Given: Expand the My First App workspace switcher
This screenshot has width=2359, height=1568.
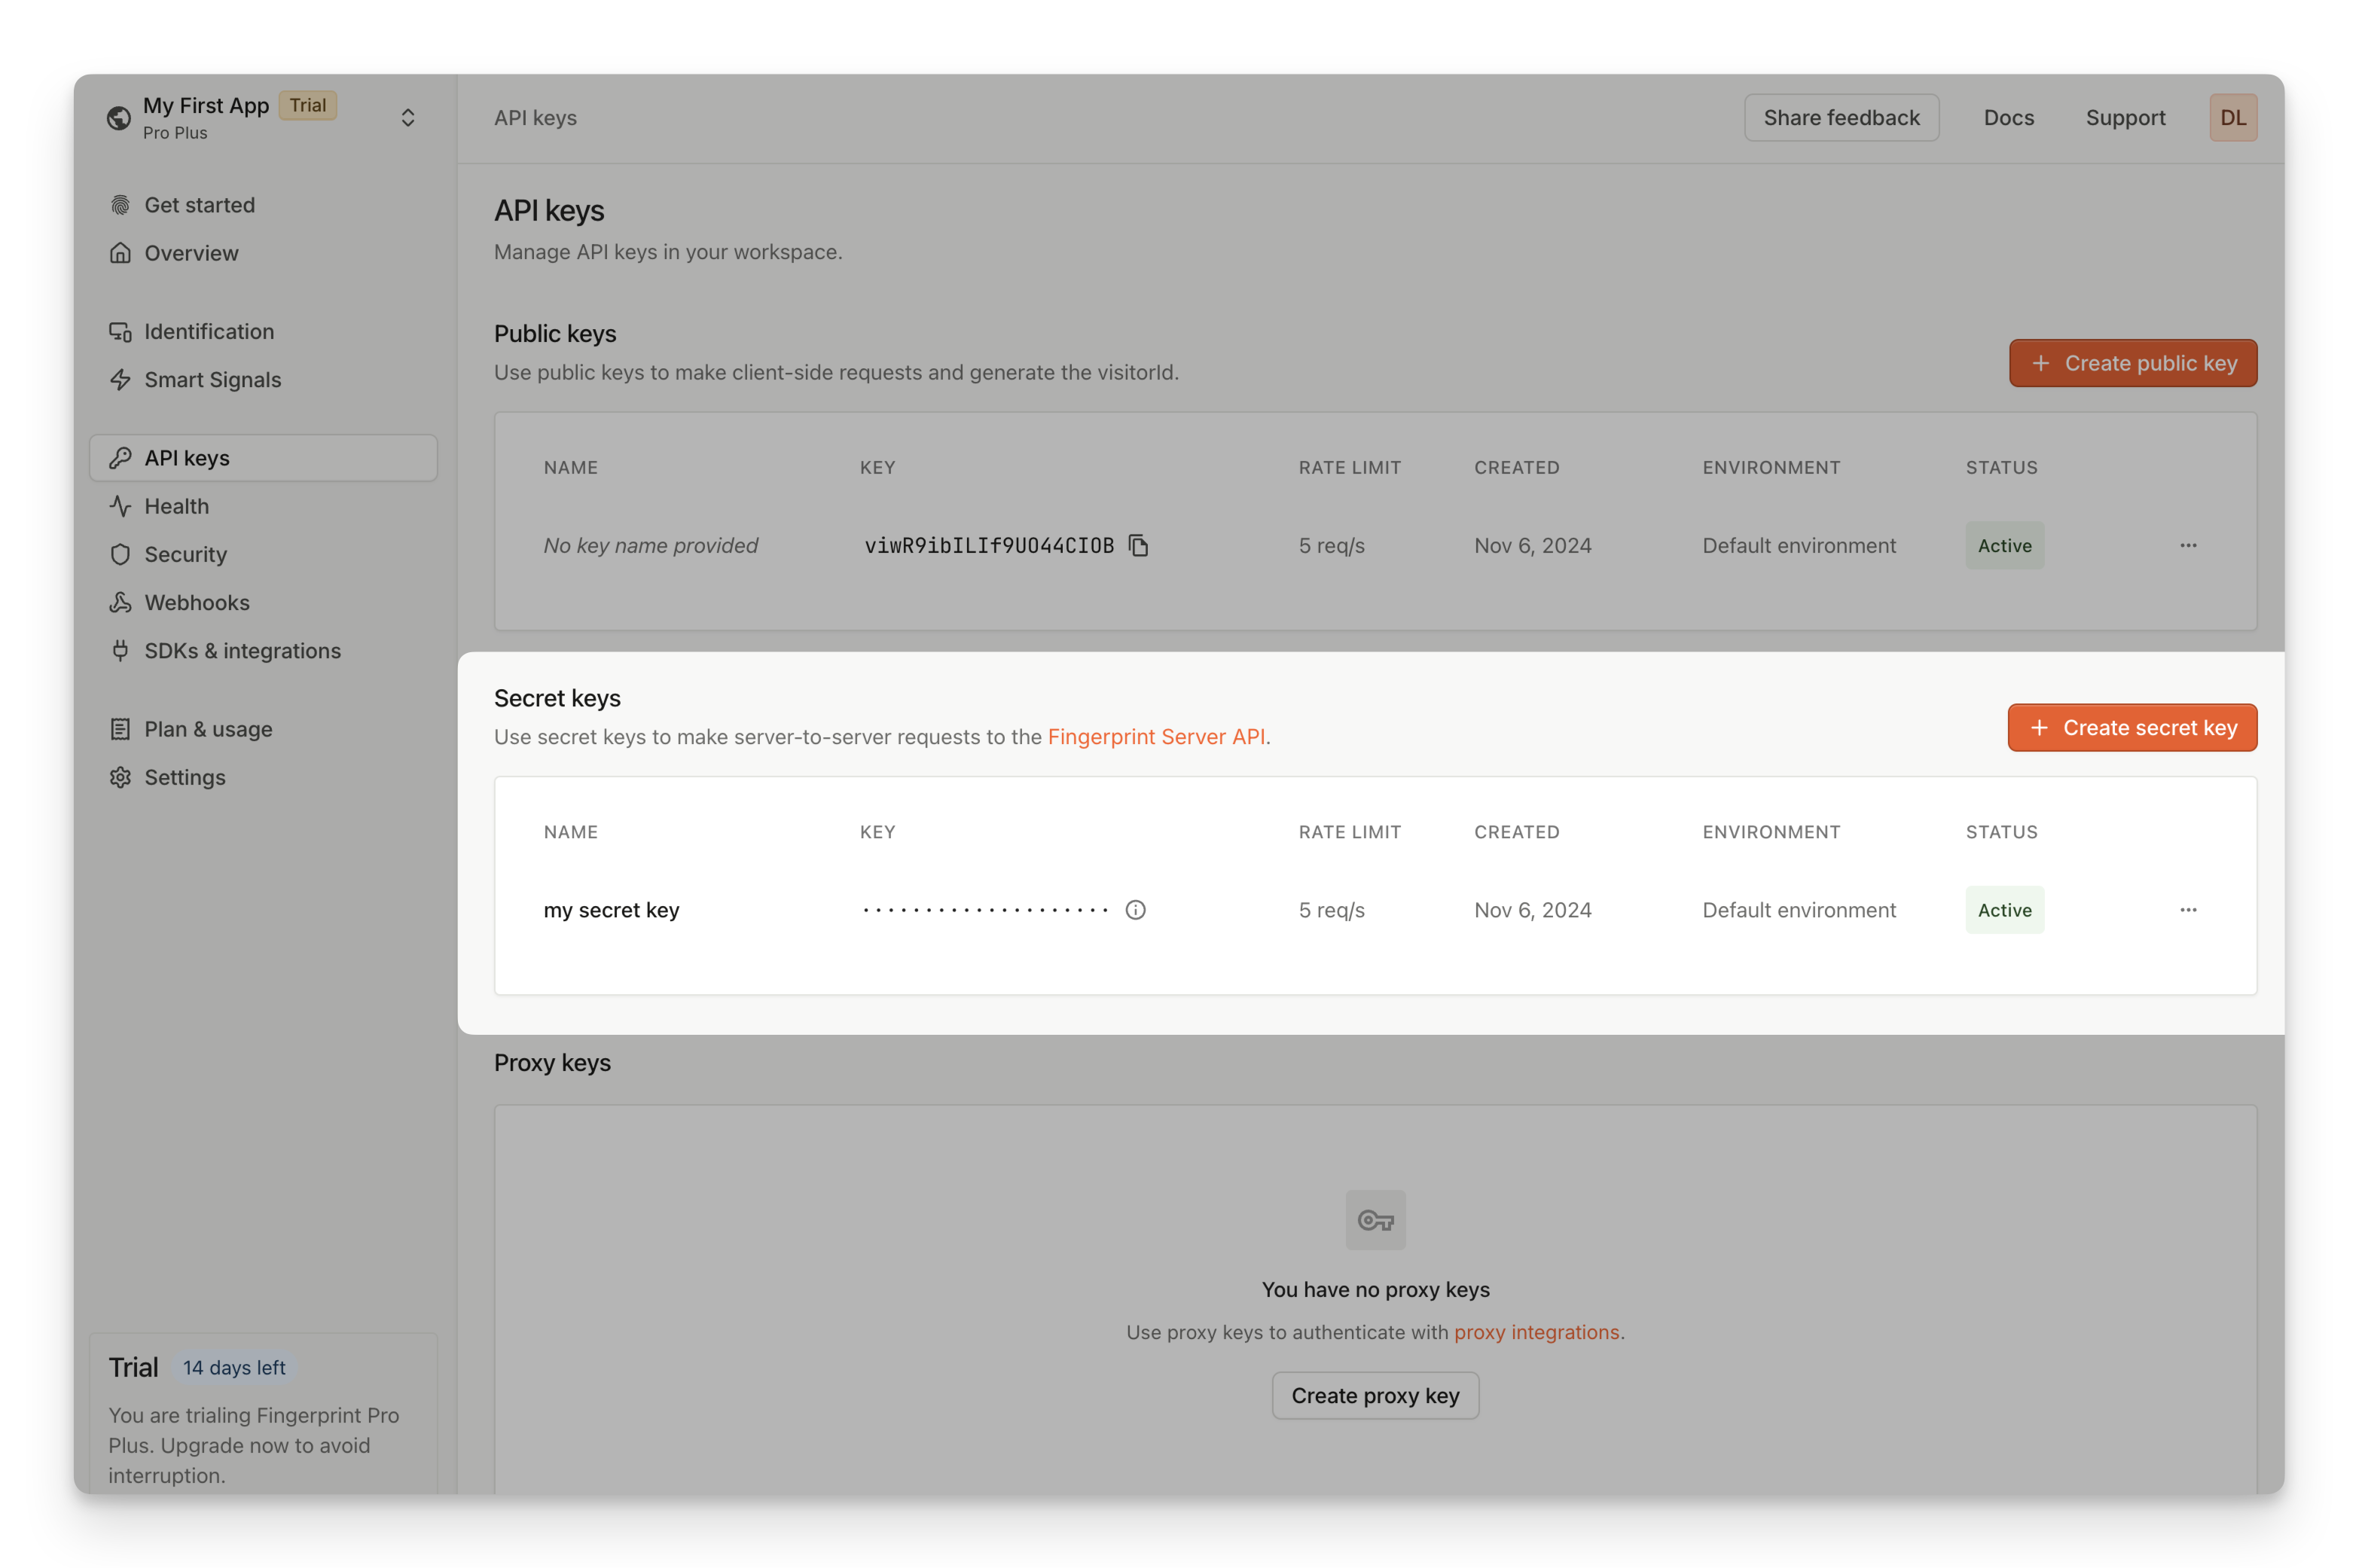Looking at the screenshot, I should (x=408, y=118).
